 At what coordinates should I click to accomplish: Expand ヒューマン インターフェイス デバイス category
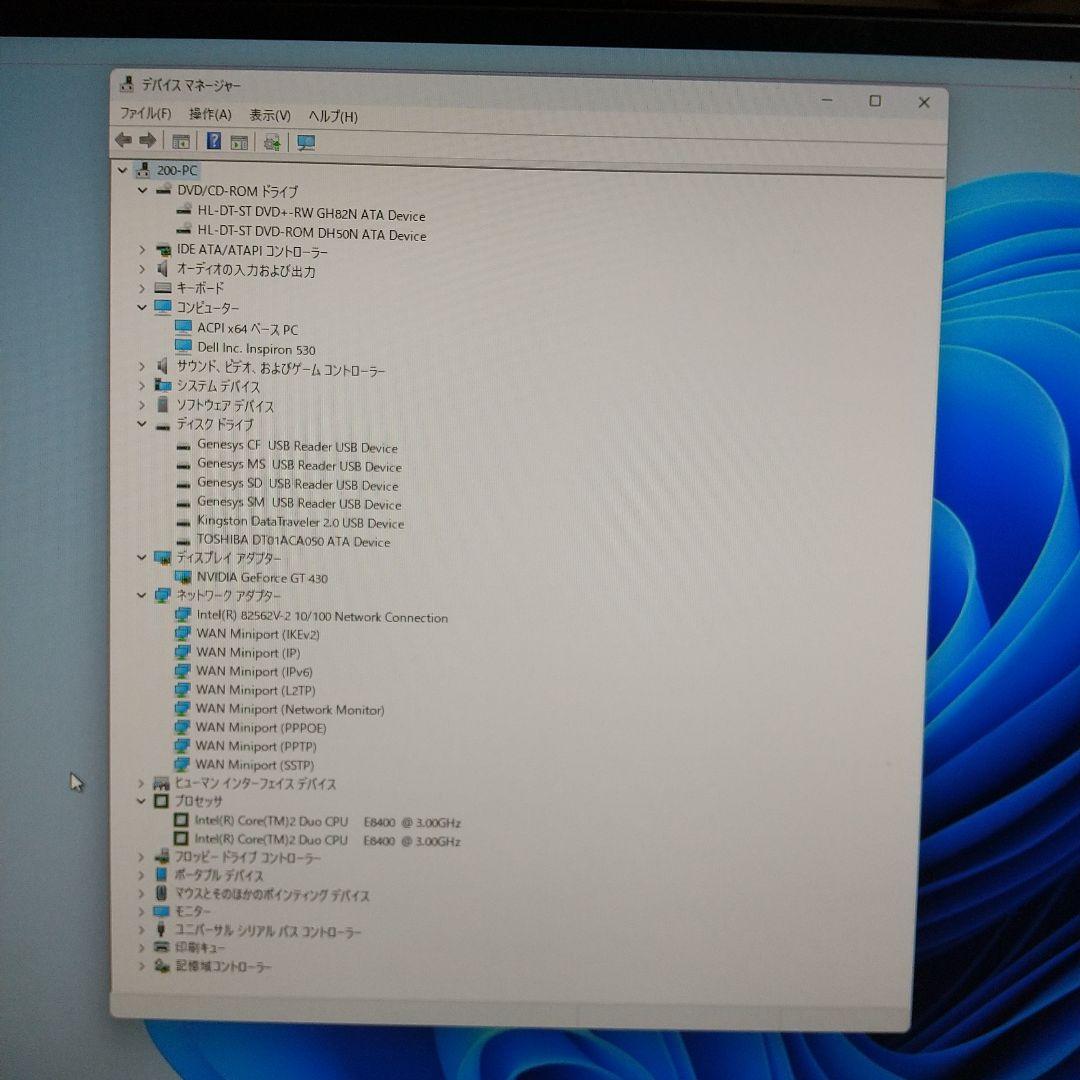coord(141,783)
